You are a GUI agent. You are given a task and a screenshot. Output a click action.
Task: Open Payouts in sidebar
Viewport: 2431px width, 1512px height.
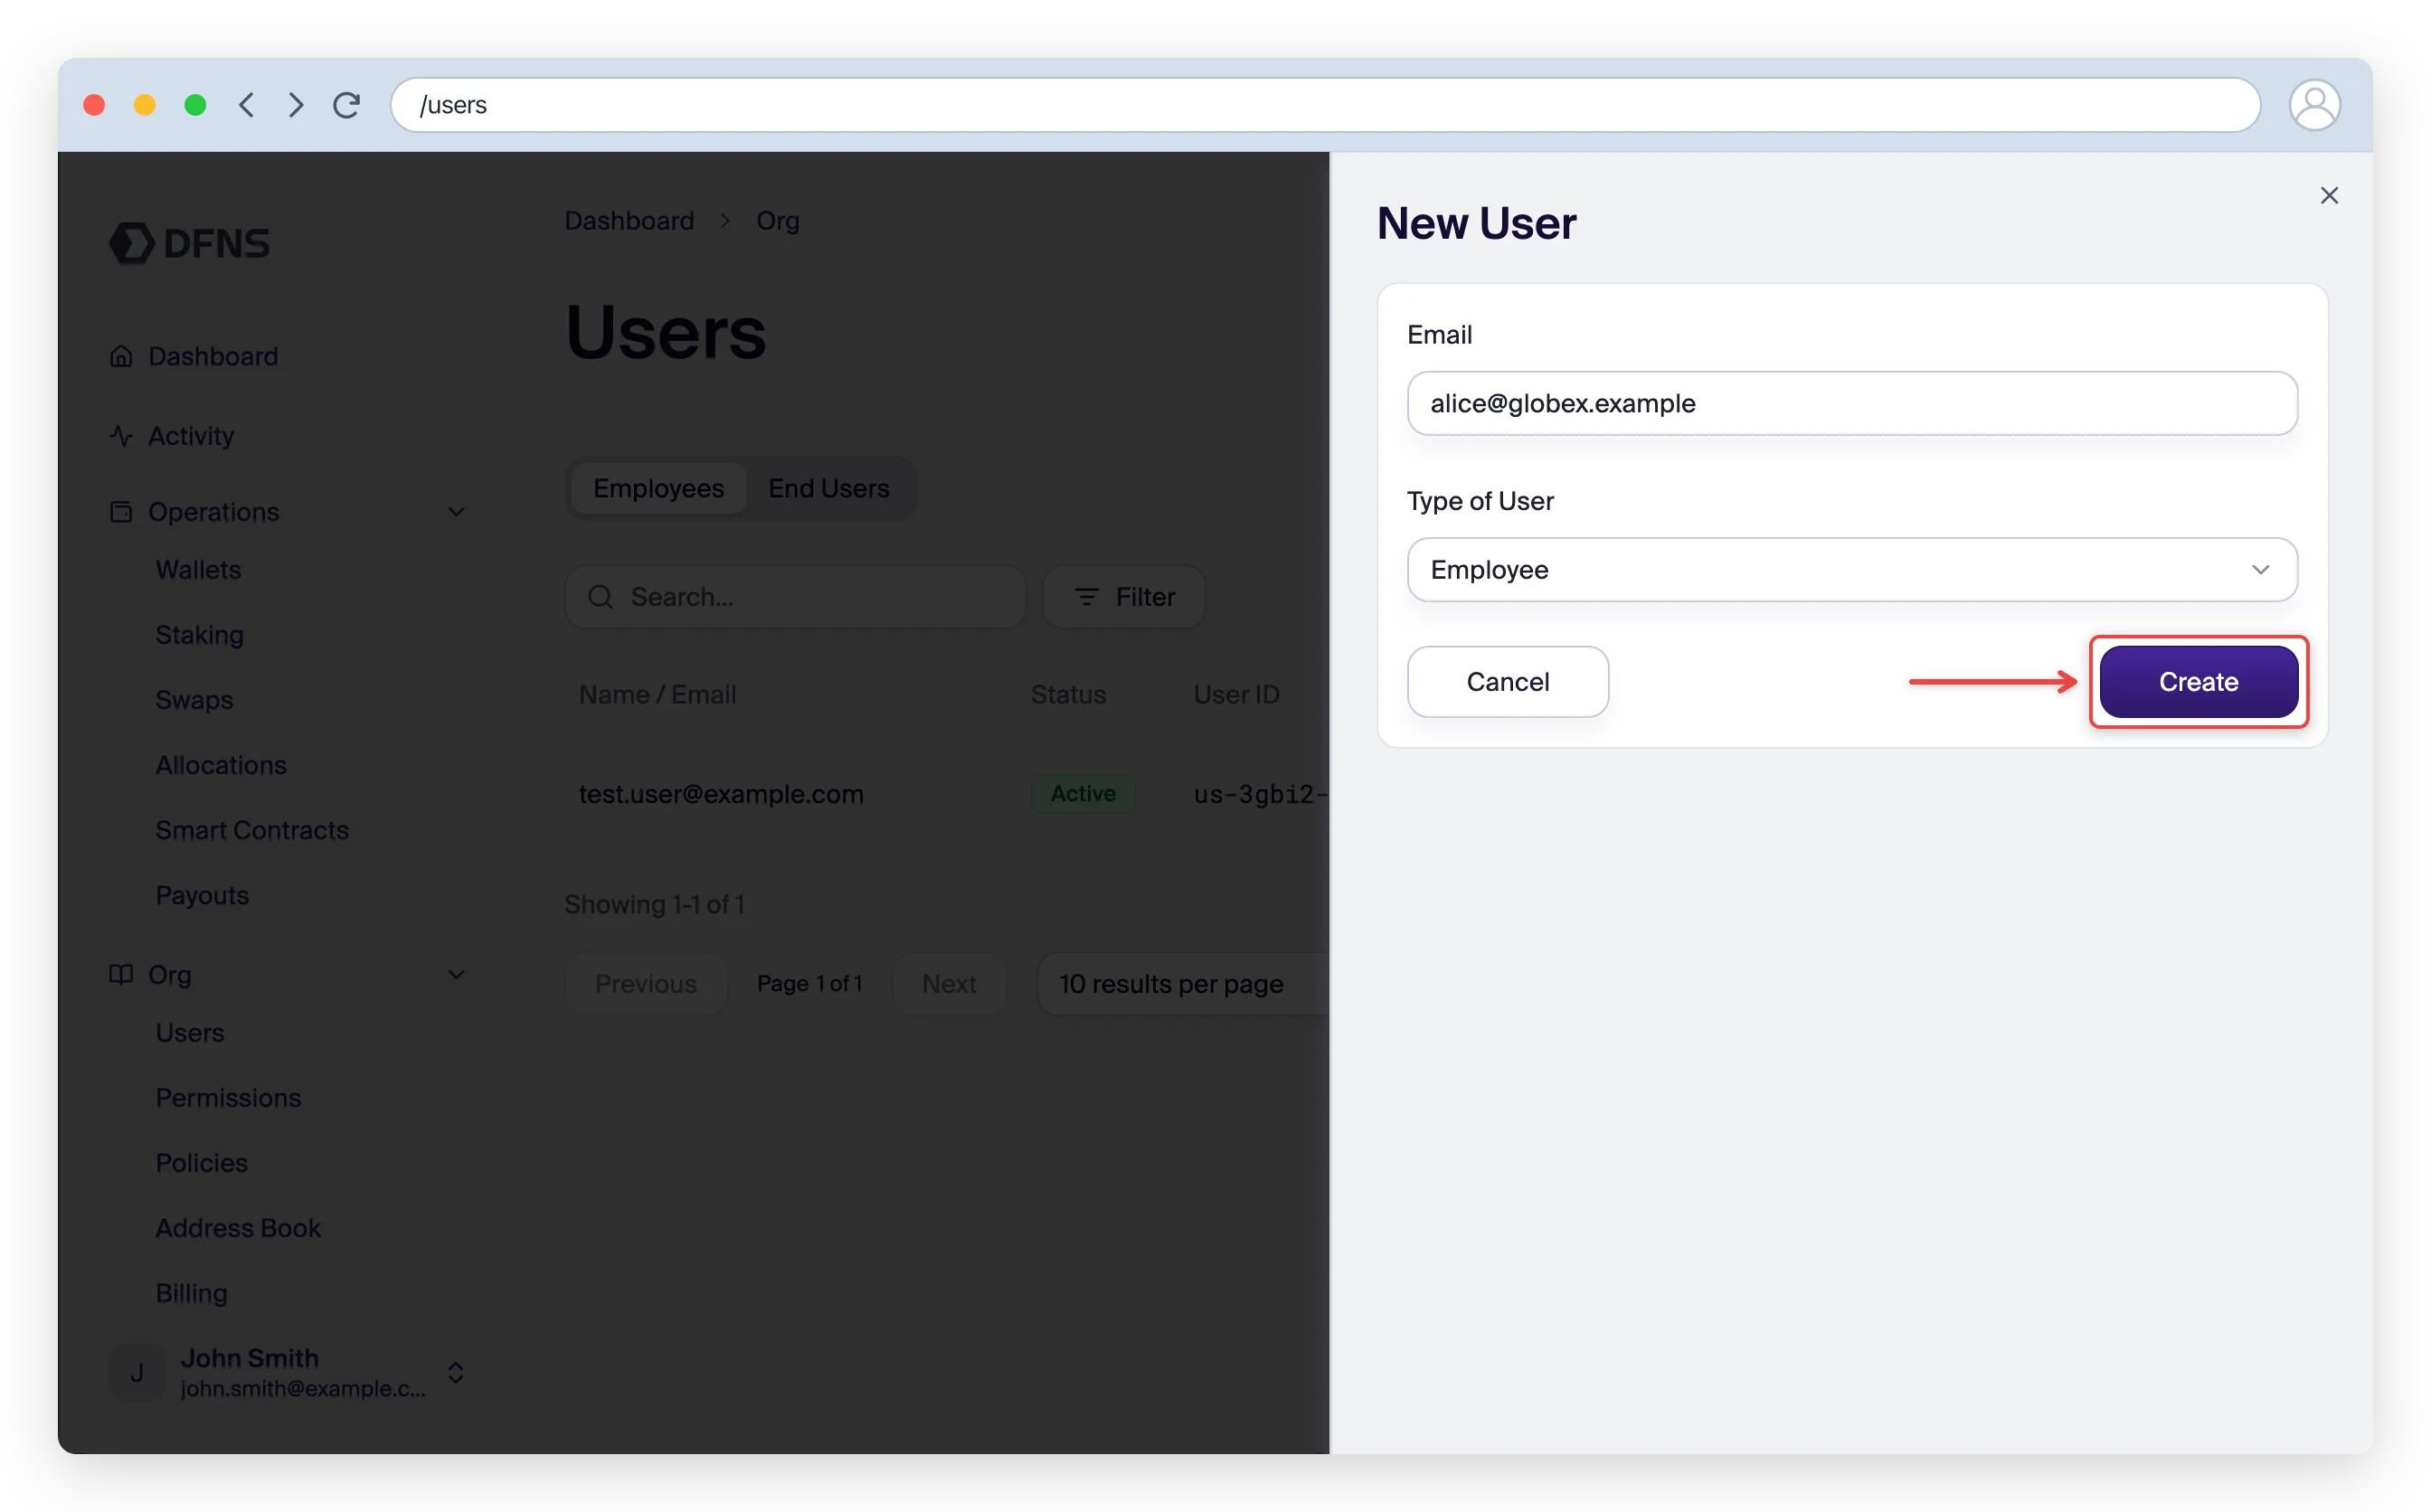(202, 895)
